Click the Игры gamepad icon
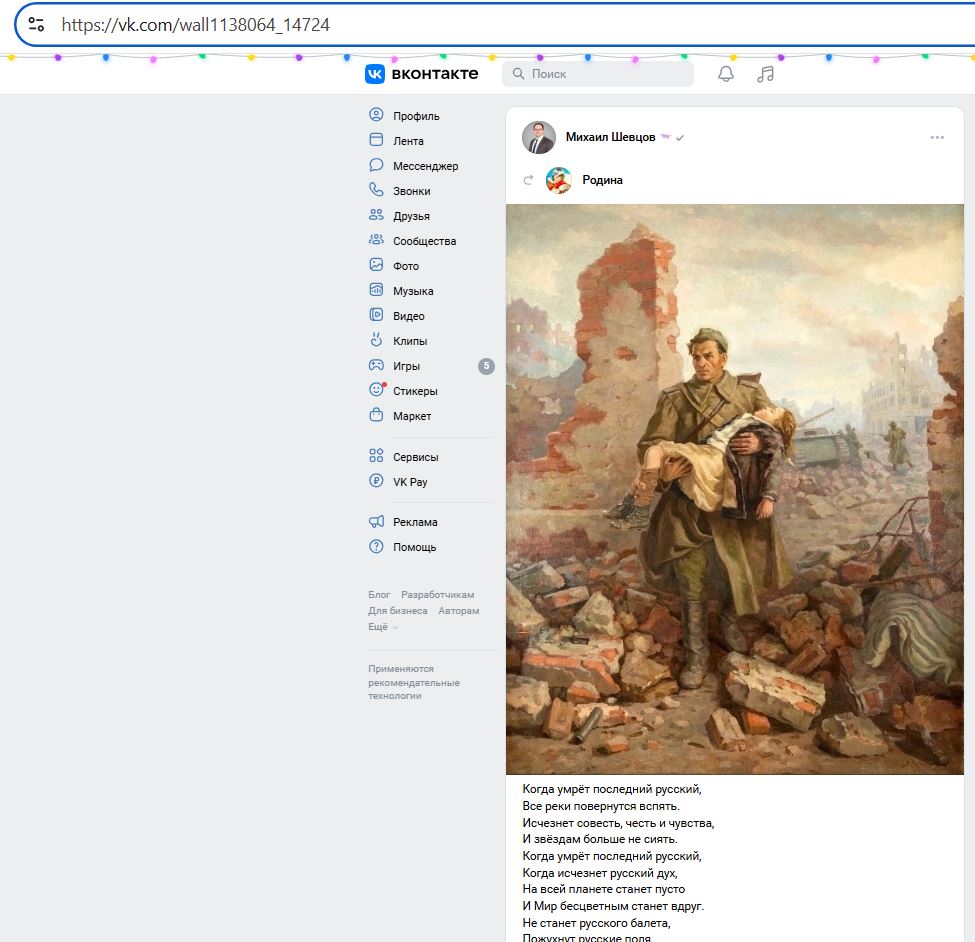 pyautogui.click(x=376, y=365)
